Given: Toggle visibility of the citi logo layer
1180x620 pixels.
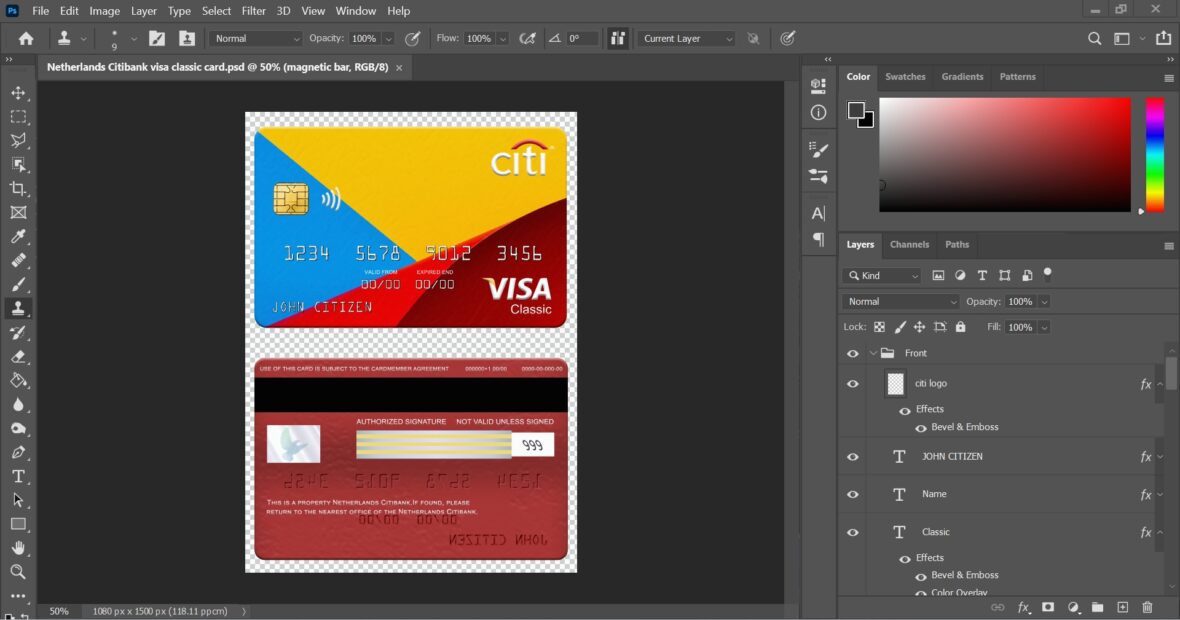Looking at the screenshot, I should (x=853, y=383).
